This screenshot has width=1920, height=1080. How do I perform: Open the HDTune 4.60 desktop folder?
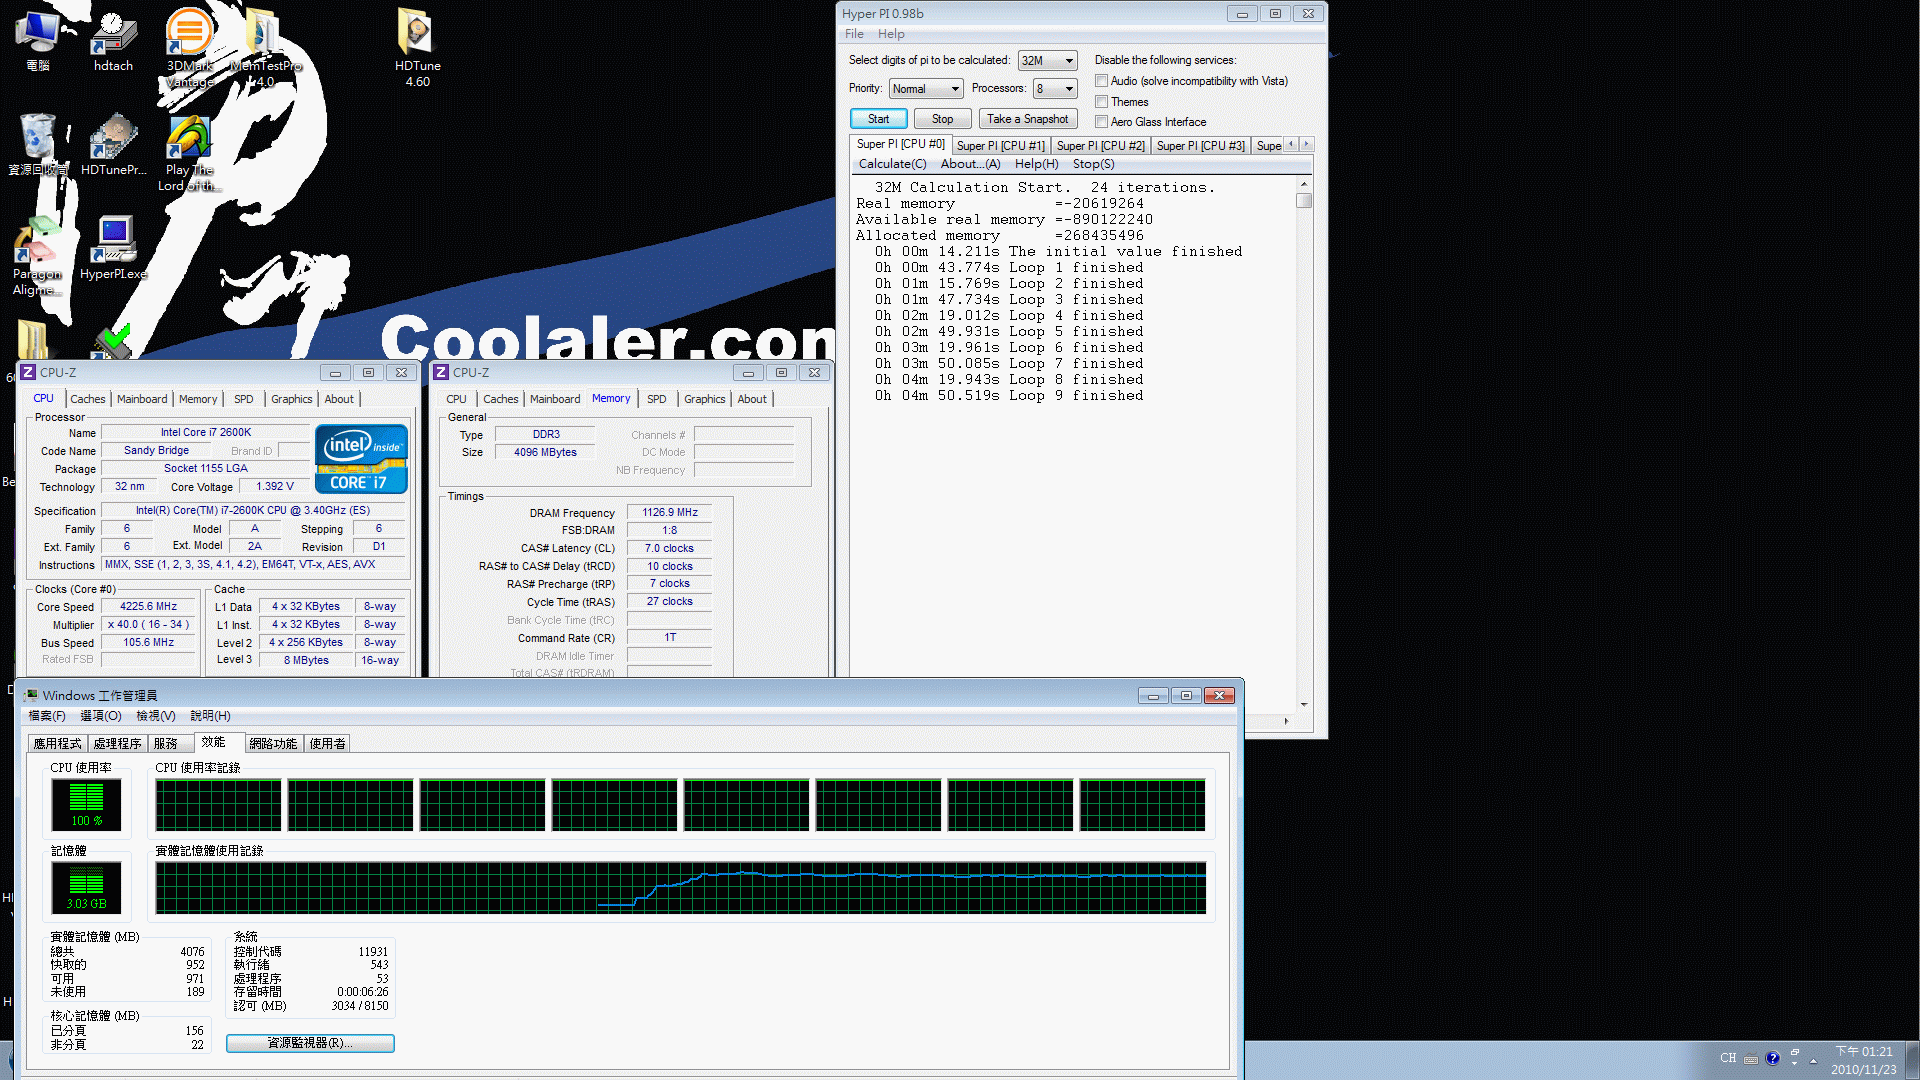pyautogui.click(x=417, y=48)
